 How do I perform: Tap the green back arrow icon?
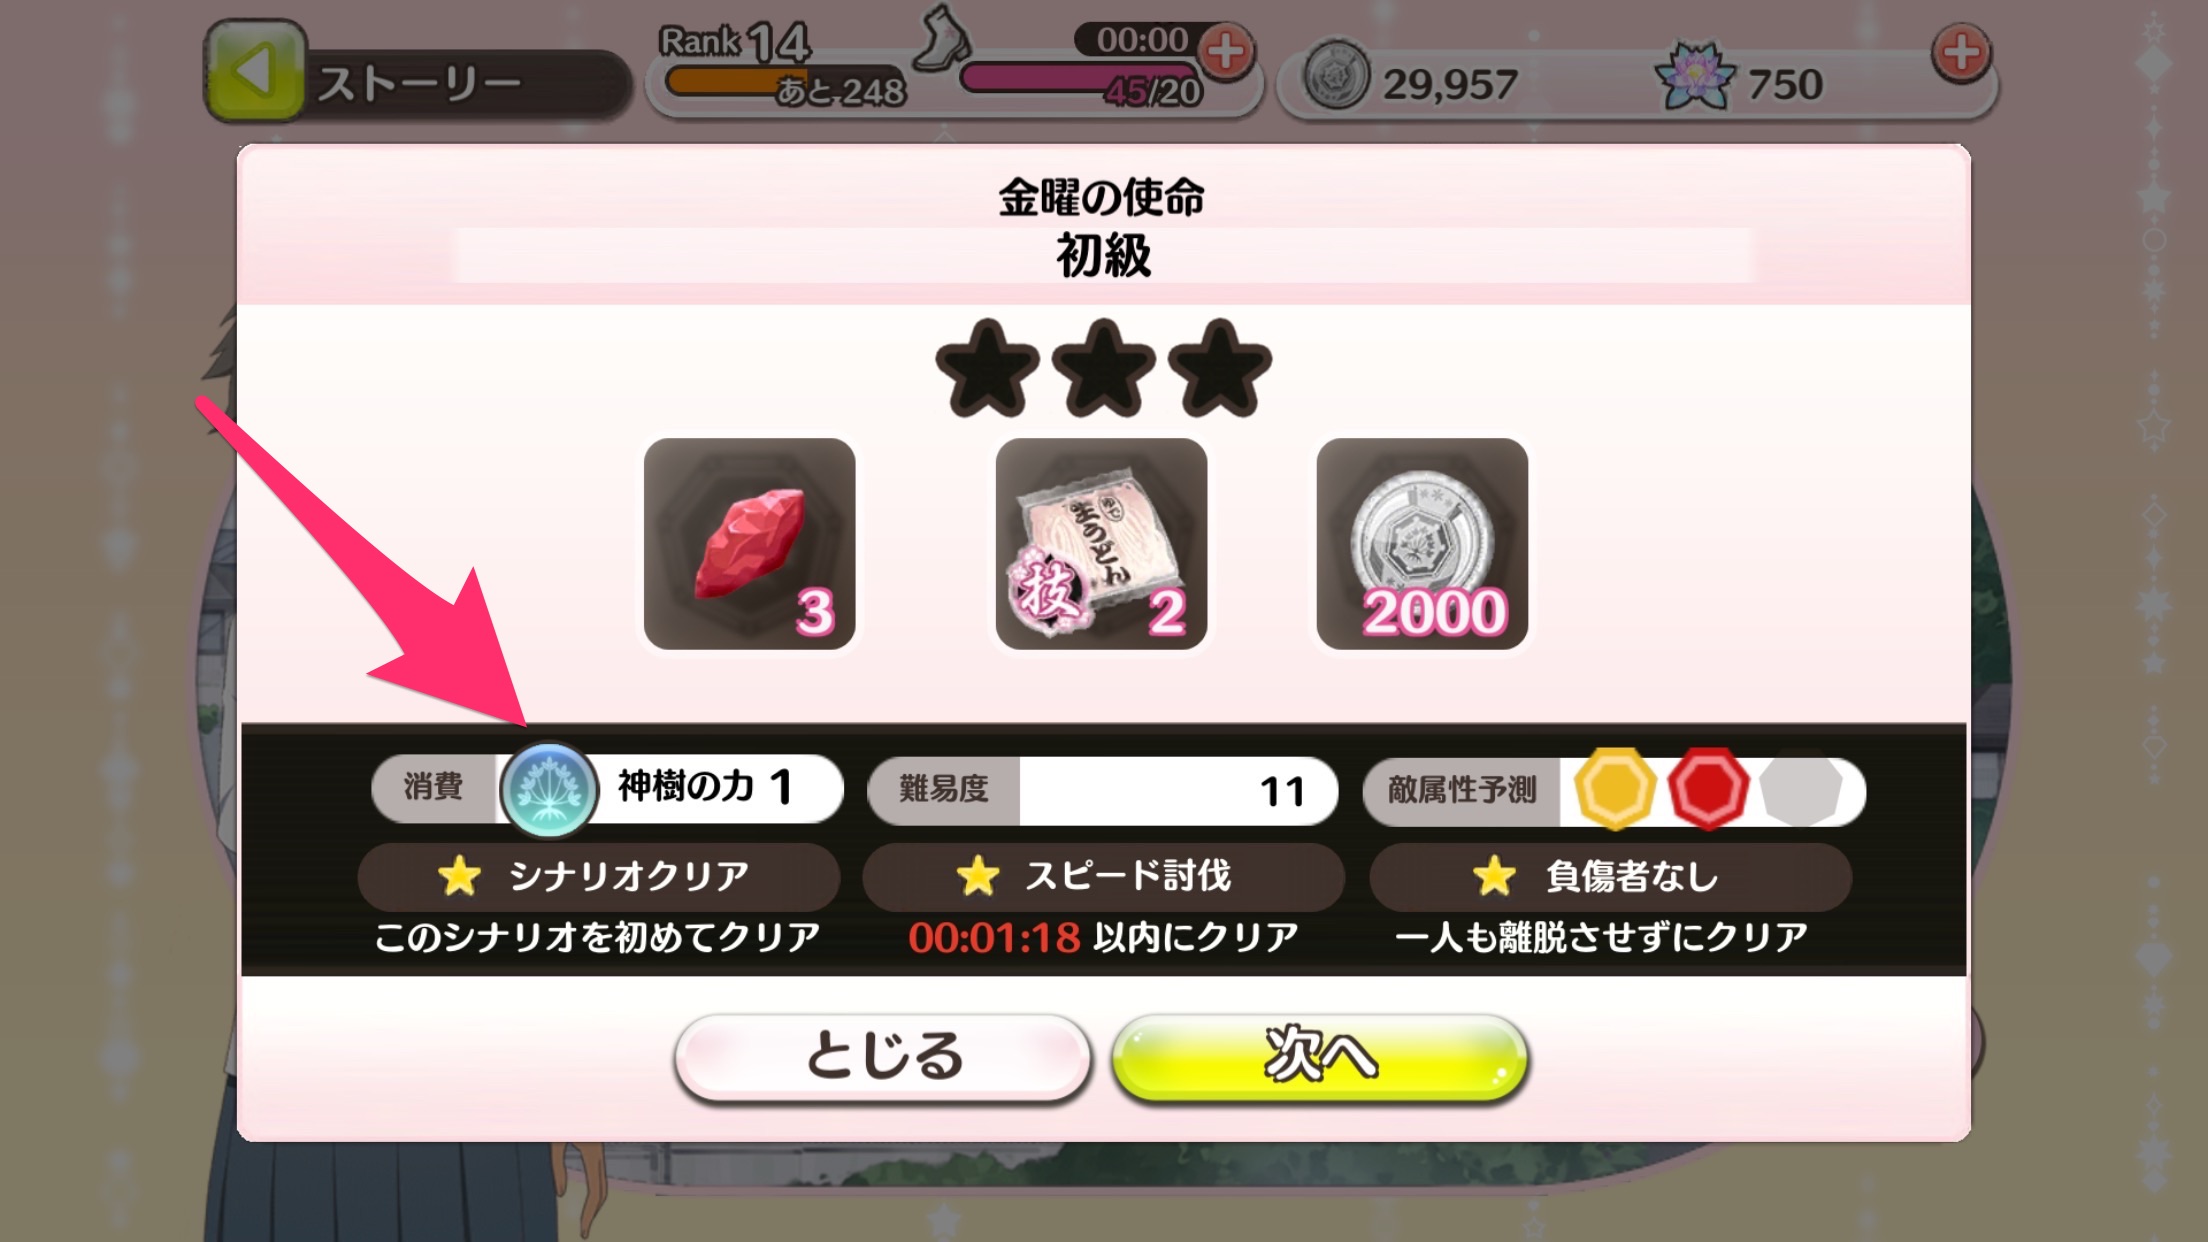click(x=254, y=72)
